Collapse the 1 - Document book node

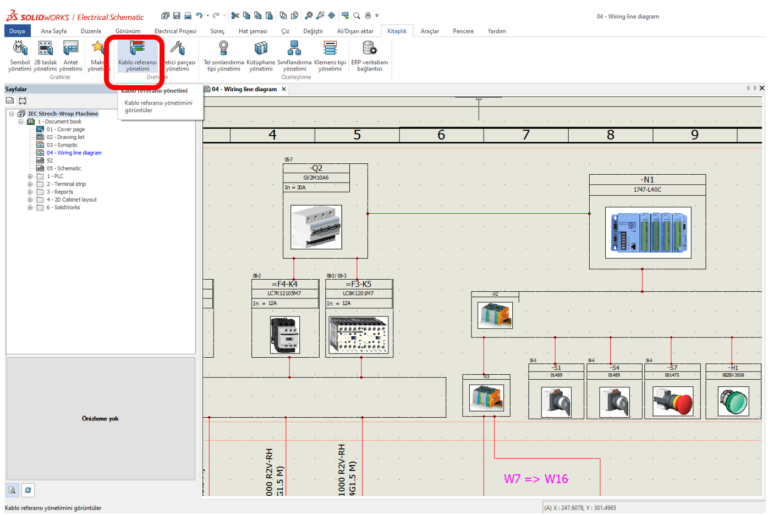[20, 121]
